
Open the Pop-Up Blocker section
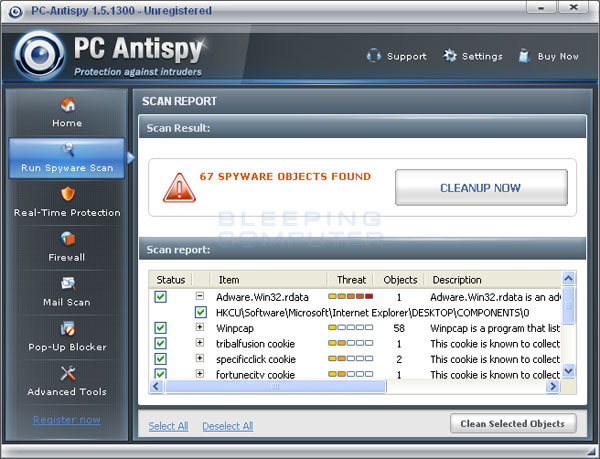pyautogui.click(x=67, y=337)
